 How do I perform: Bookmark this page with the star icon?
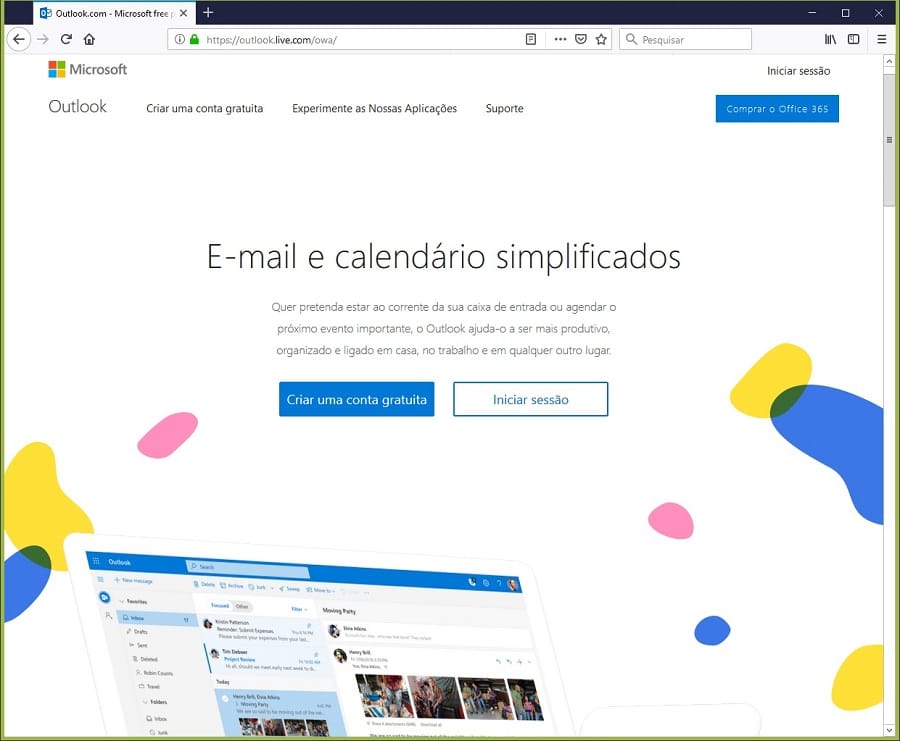pos(601,39)
